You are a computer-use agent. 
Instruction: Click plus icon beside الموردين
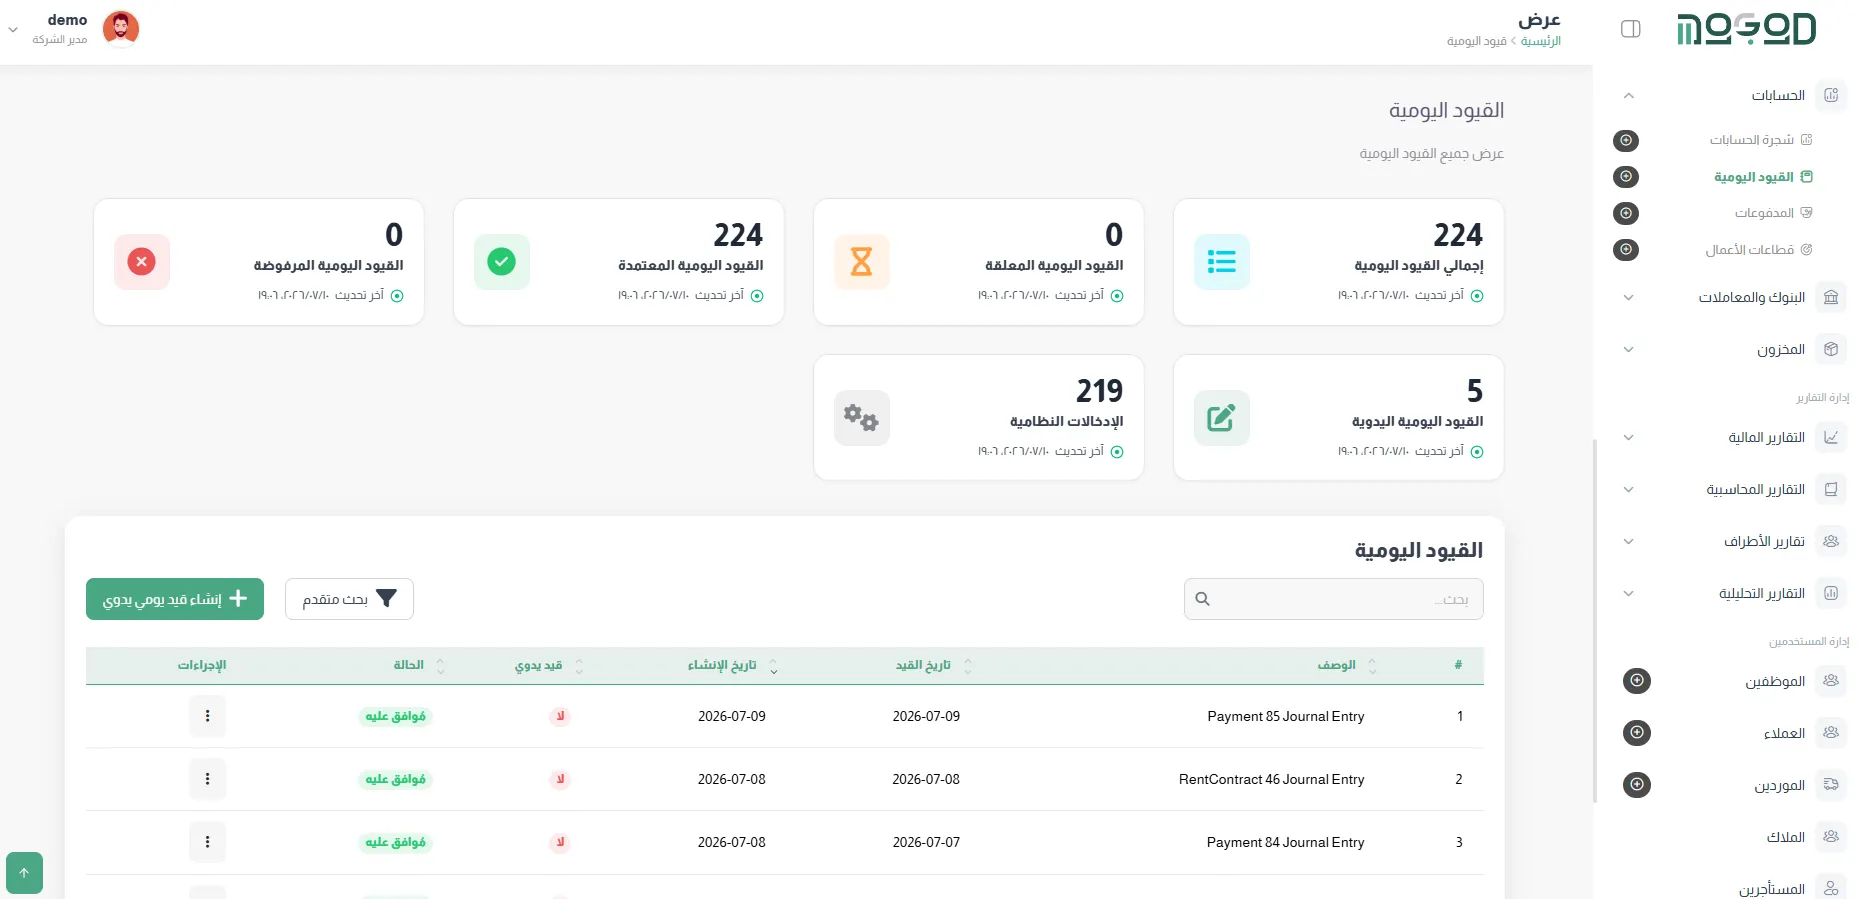pos(1637,785)
